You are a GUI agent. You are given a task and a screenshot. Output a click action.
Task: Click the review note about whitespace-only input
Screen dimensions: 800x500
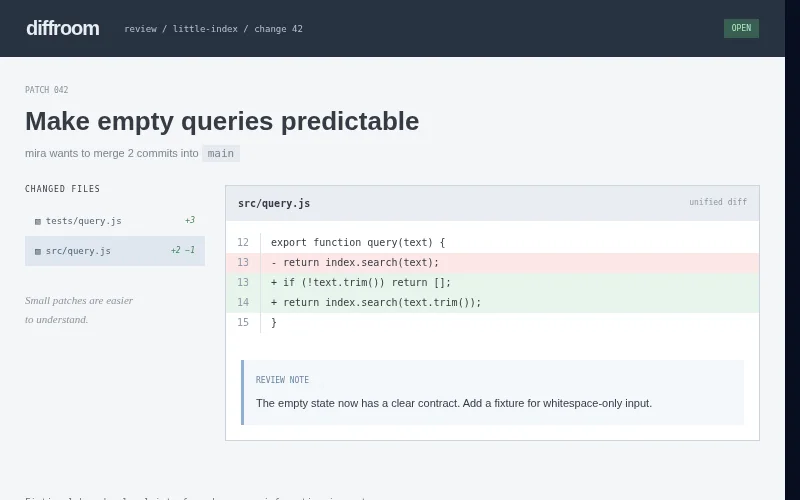[x=454, y=403]
